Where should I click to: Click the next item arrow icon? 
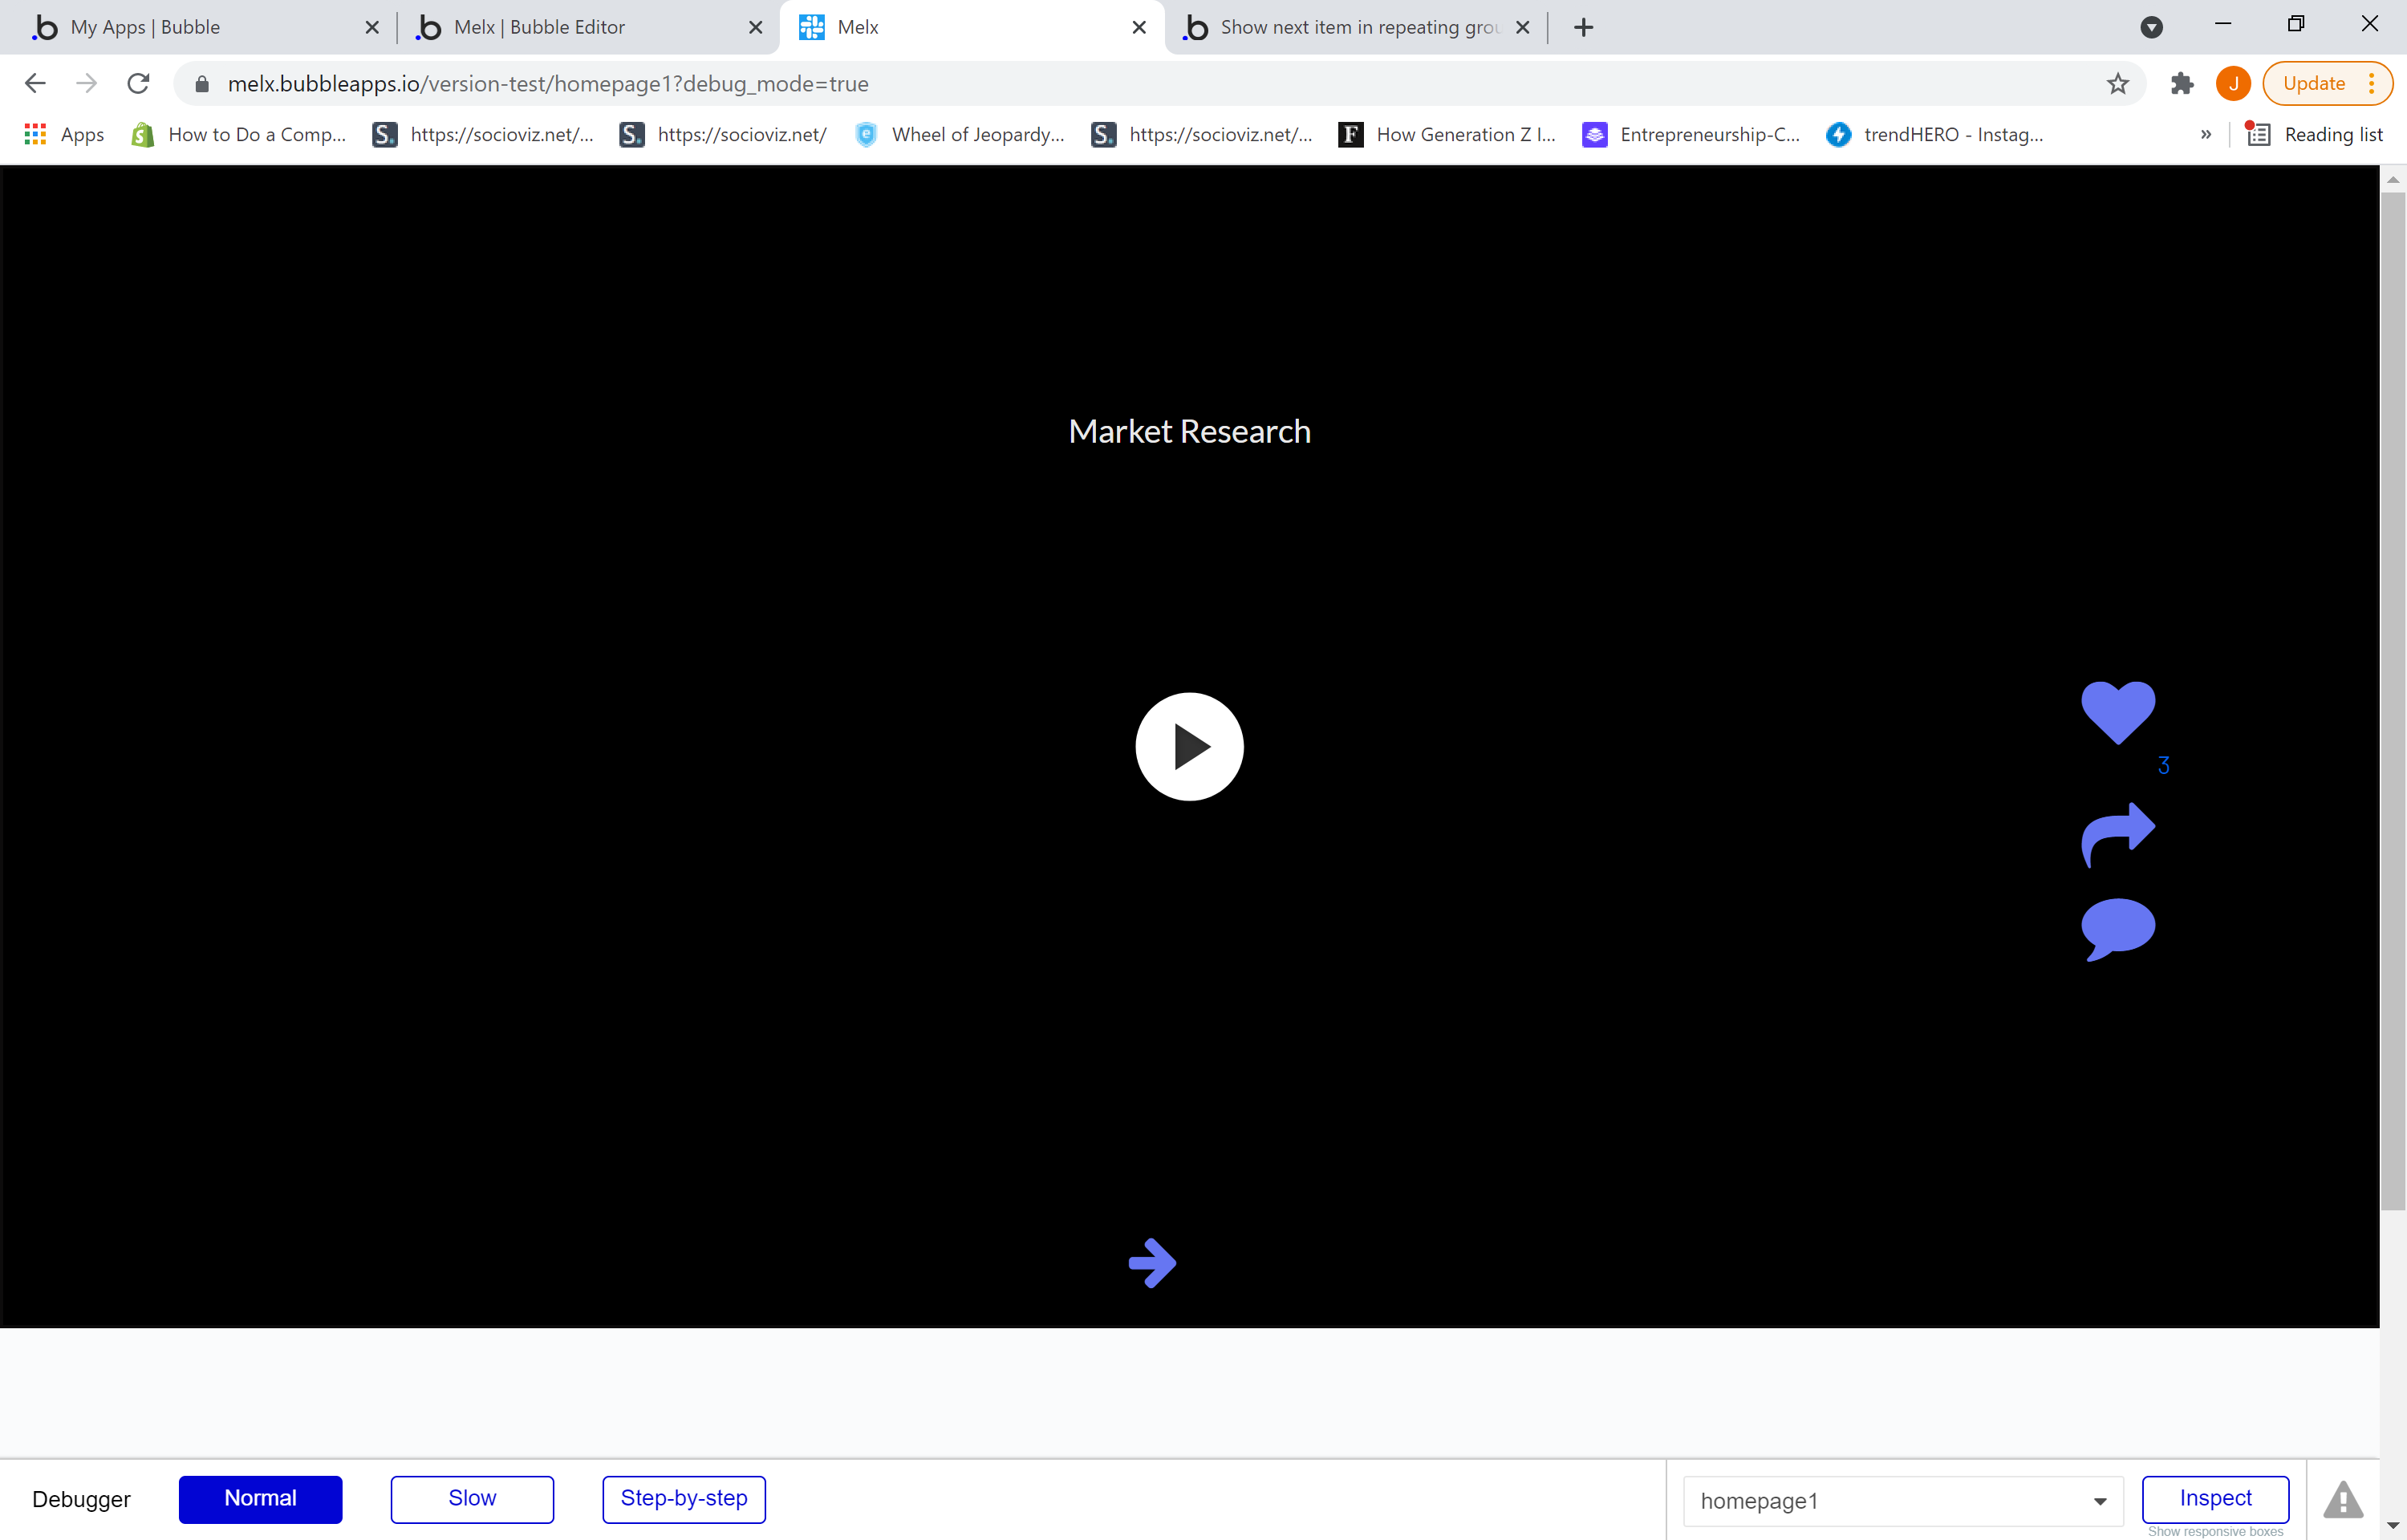coord(1152,1263)
